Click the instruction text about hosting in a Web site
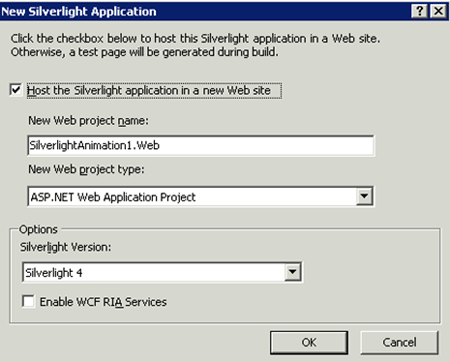Screen dimensions: 450x362 point(195,39)
